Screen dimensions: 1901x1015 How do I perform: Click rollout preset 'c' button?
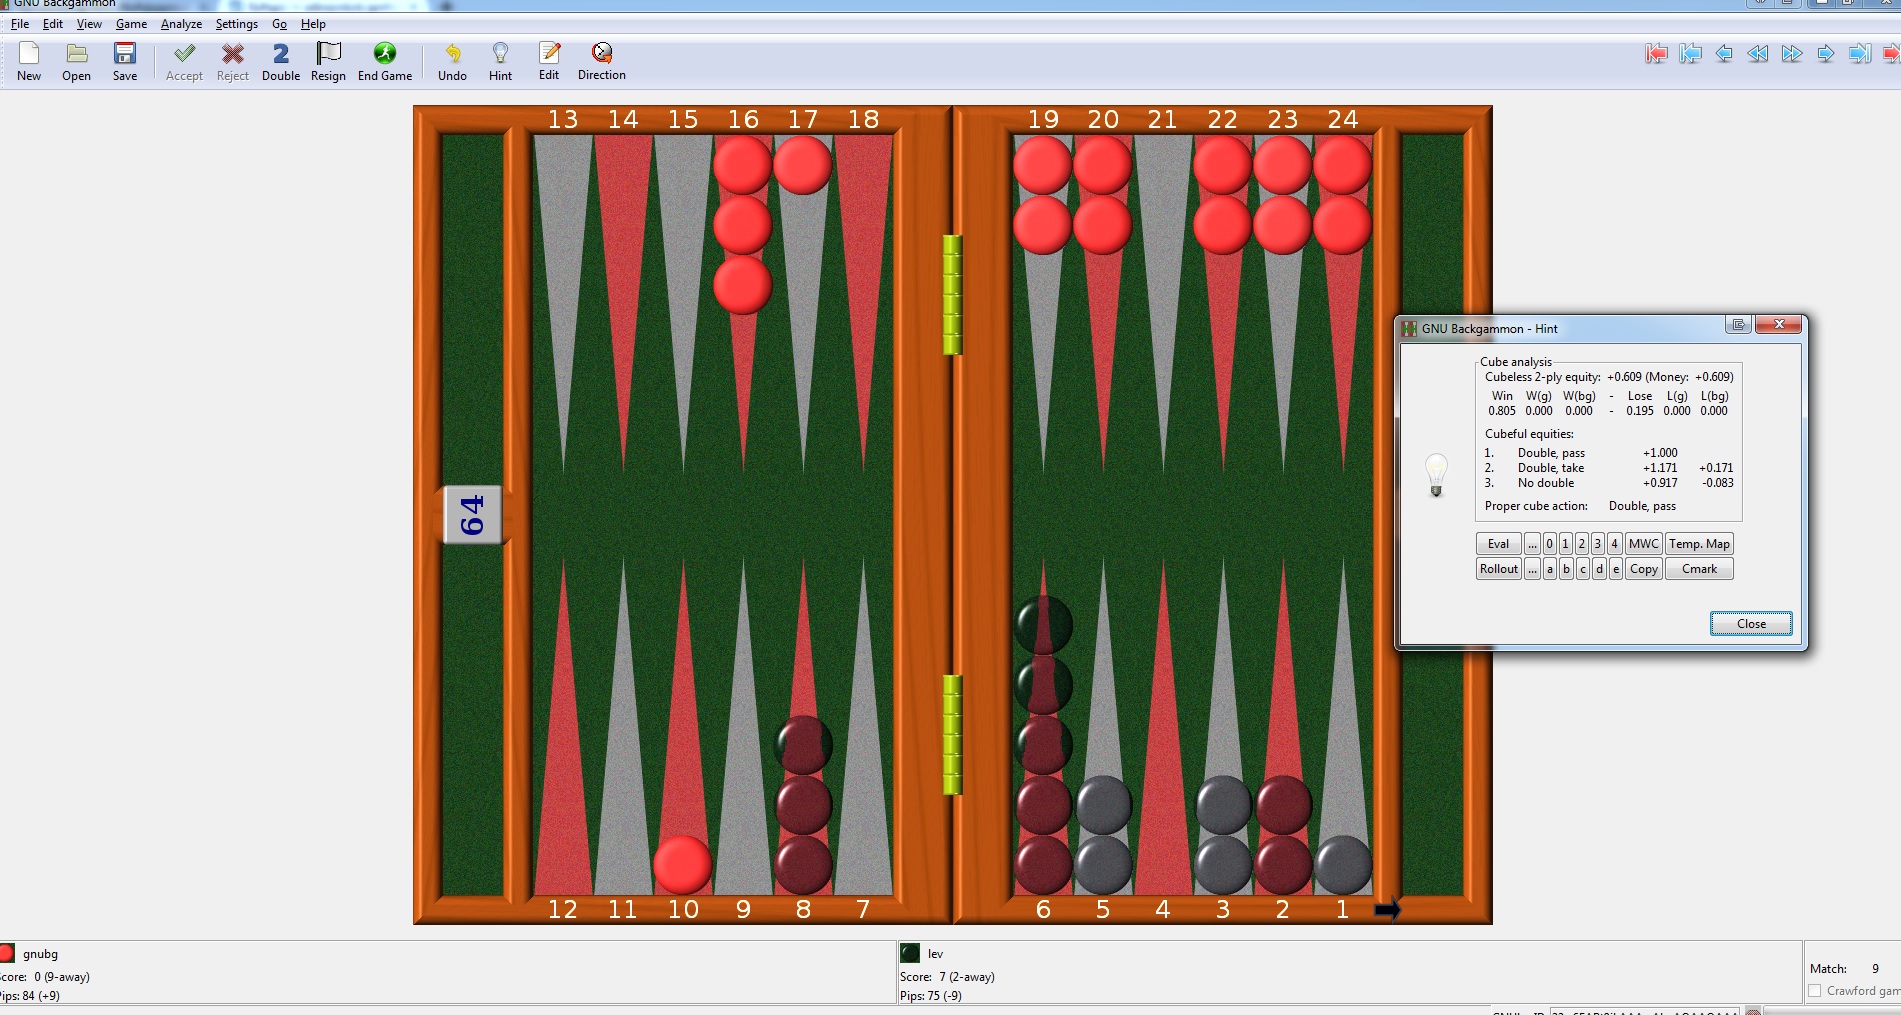(x=1583, y=569)
